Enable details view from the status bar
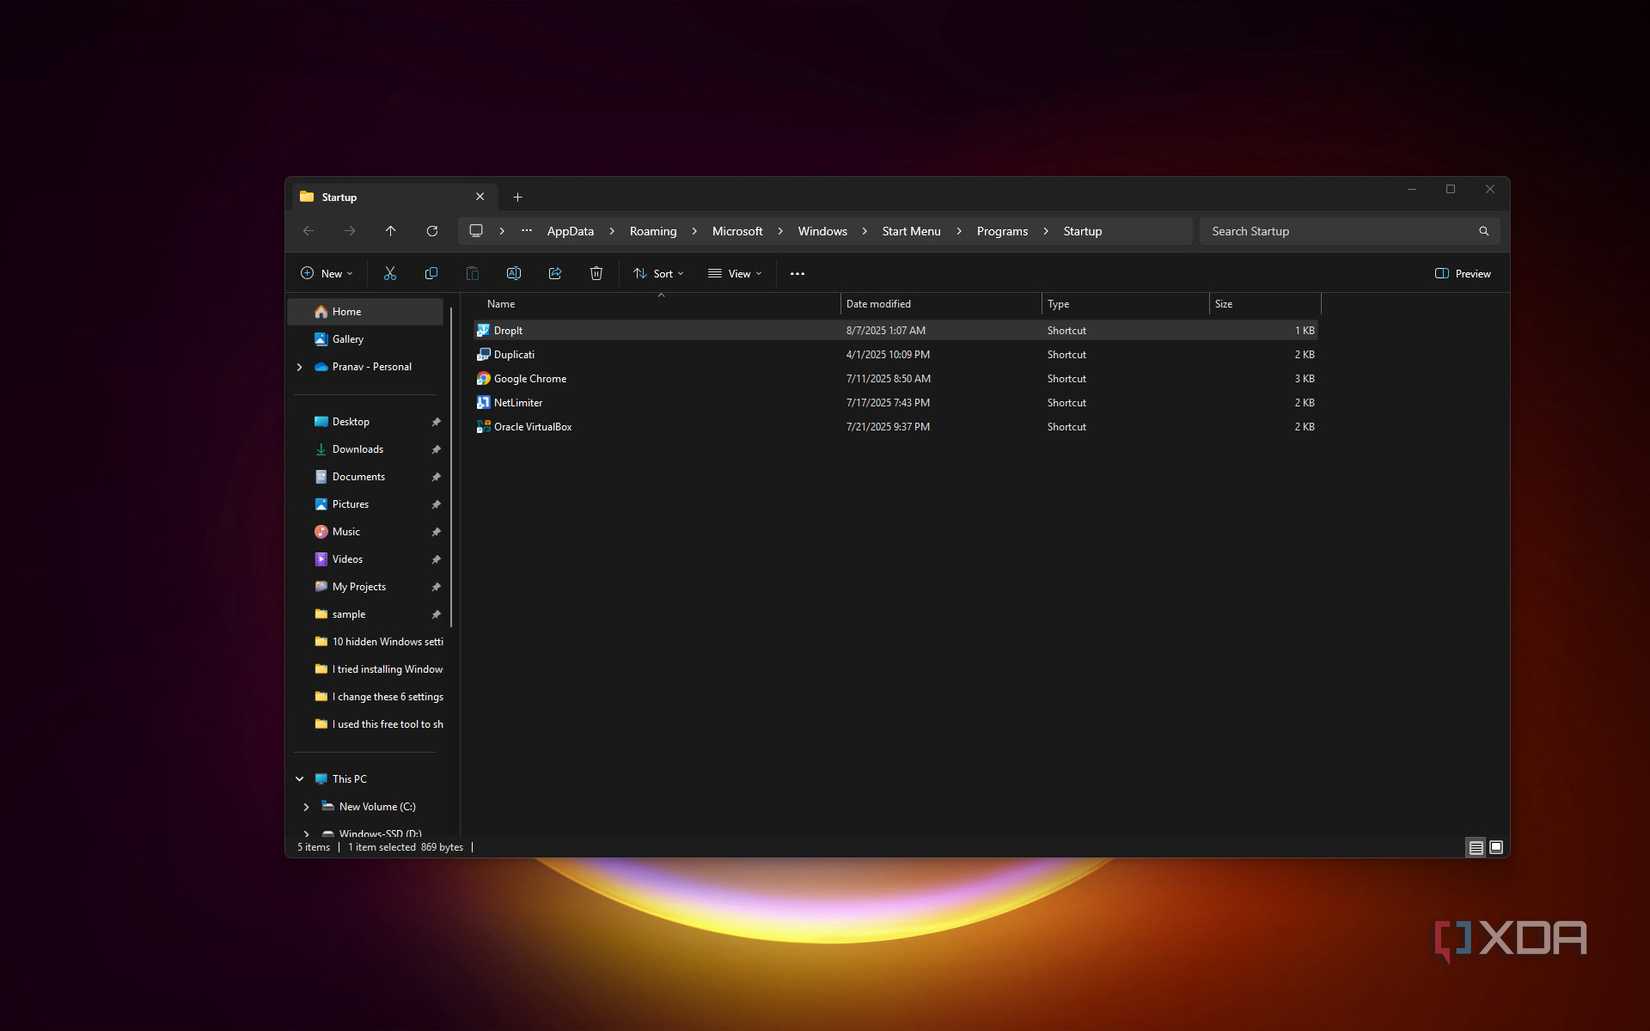 click(x=1475, y=847)
